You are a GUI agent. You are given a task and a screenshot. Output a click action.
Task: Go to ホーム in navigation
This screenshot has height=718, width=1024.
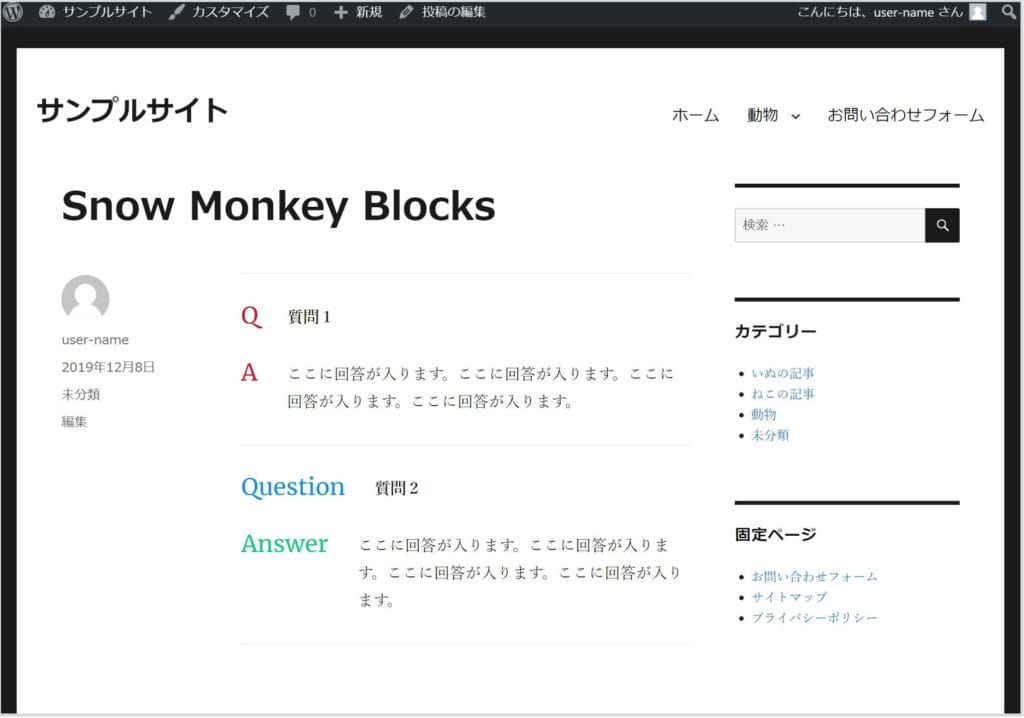click(x=695, y=115)
